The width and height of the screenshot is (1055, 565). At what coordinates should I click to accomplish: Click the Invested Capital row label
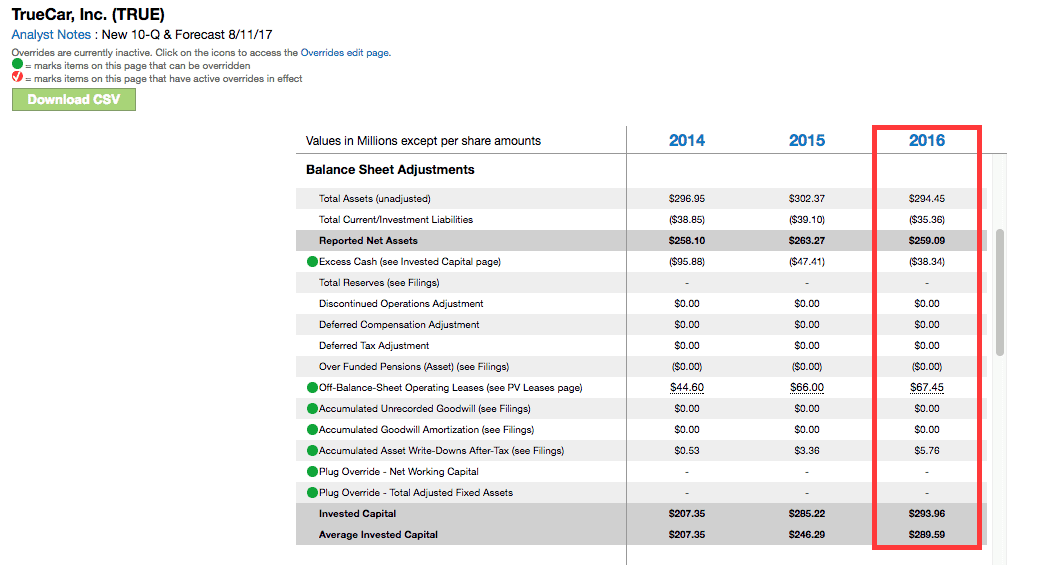[x=357, y=513]
